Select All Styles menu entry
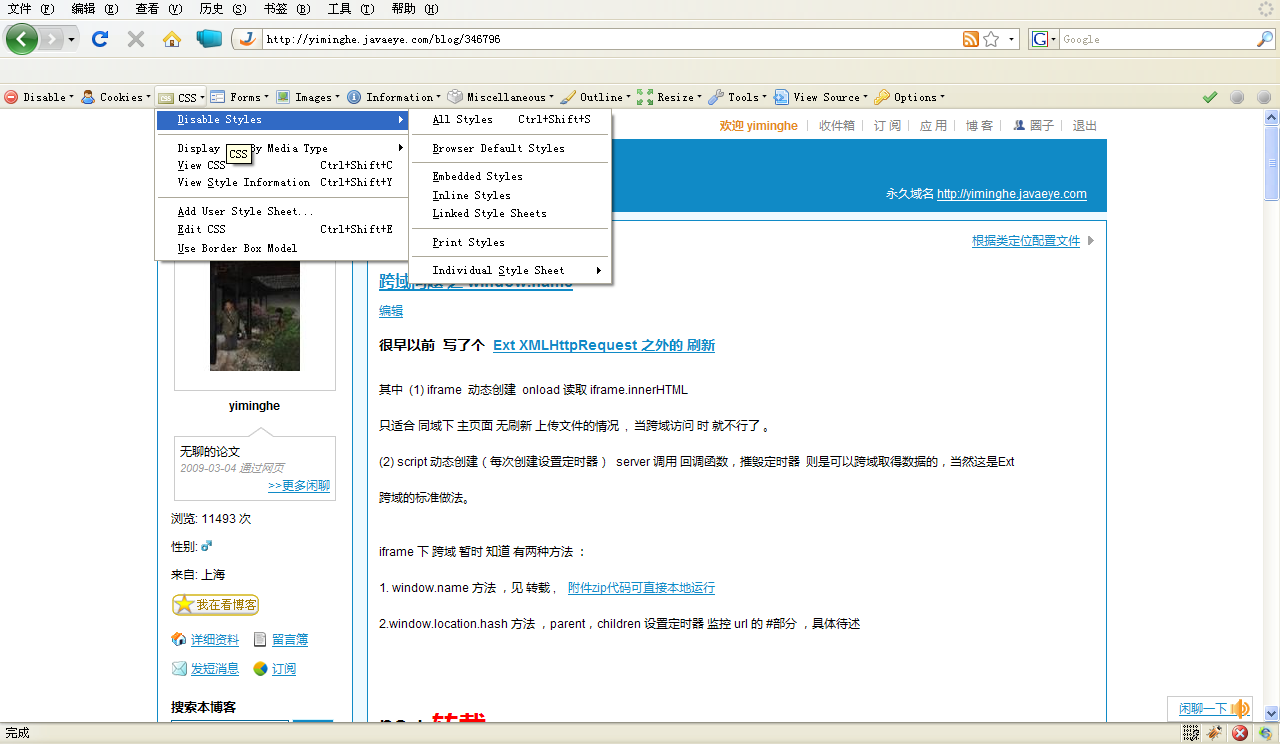Screen dimensions: 1280x744 pos(462,119)
